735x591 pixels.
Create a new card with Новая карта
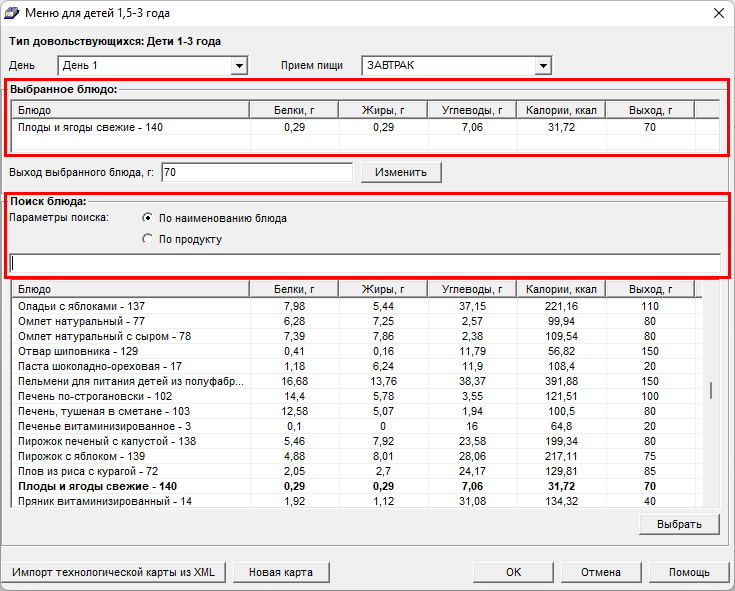click(x=281, y=572)
